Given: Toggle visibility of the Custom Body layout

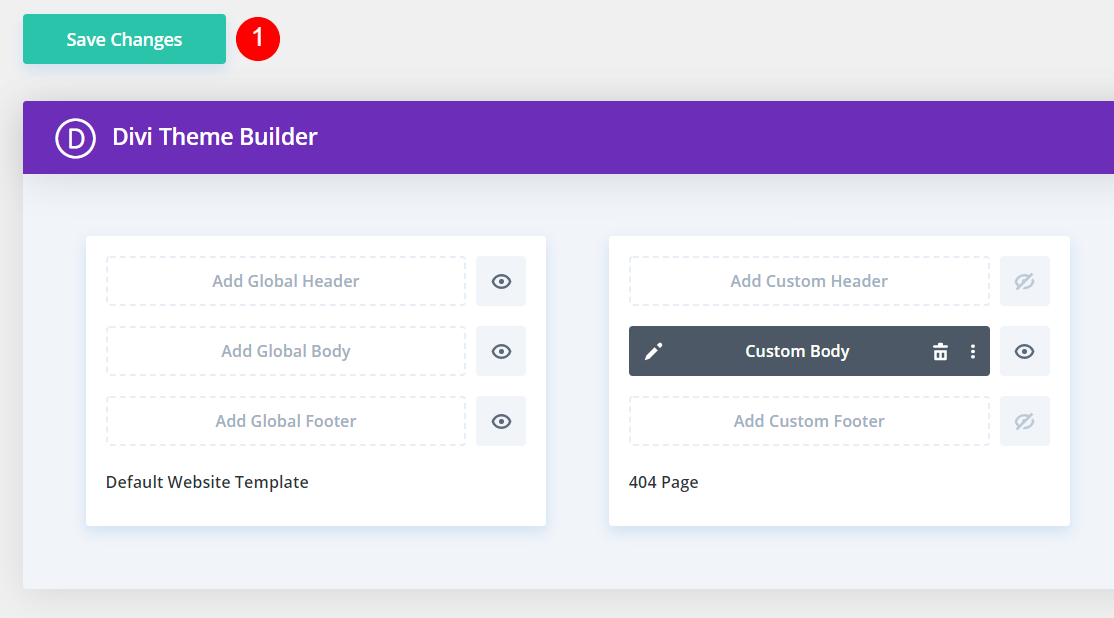Looking at the screenshot, I should 1024,351.
